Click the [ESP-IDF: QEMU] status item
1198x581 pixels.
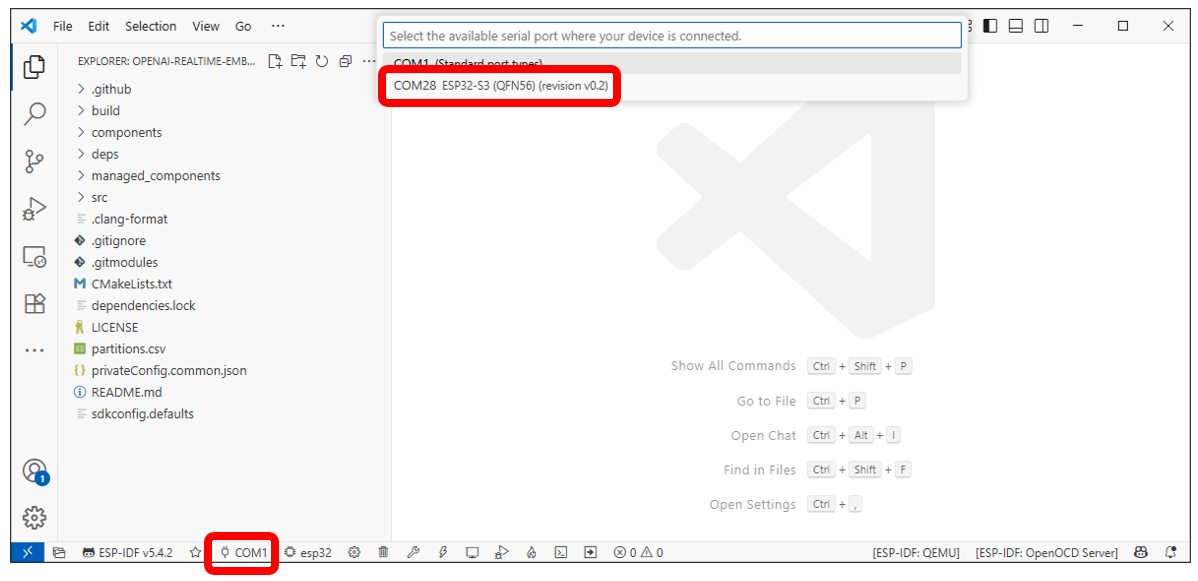915,552
